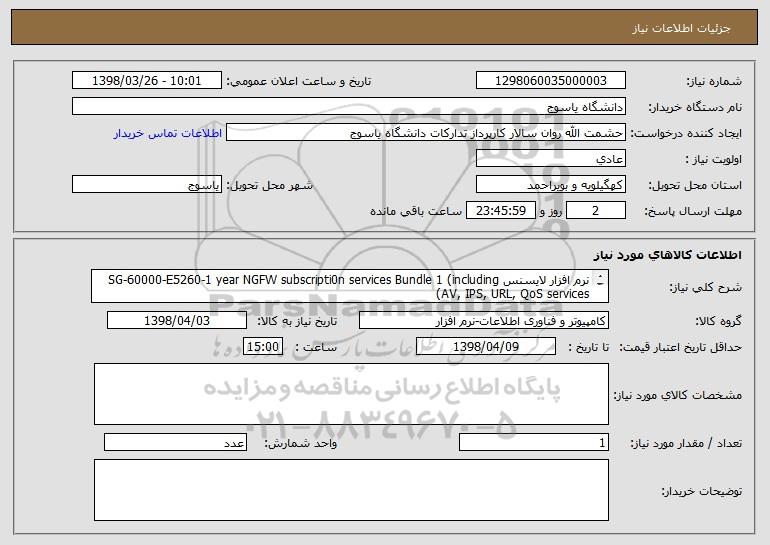
Task: Click the general description box with SG-60000-E5260
Action: coord(350,286)
